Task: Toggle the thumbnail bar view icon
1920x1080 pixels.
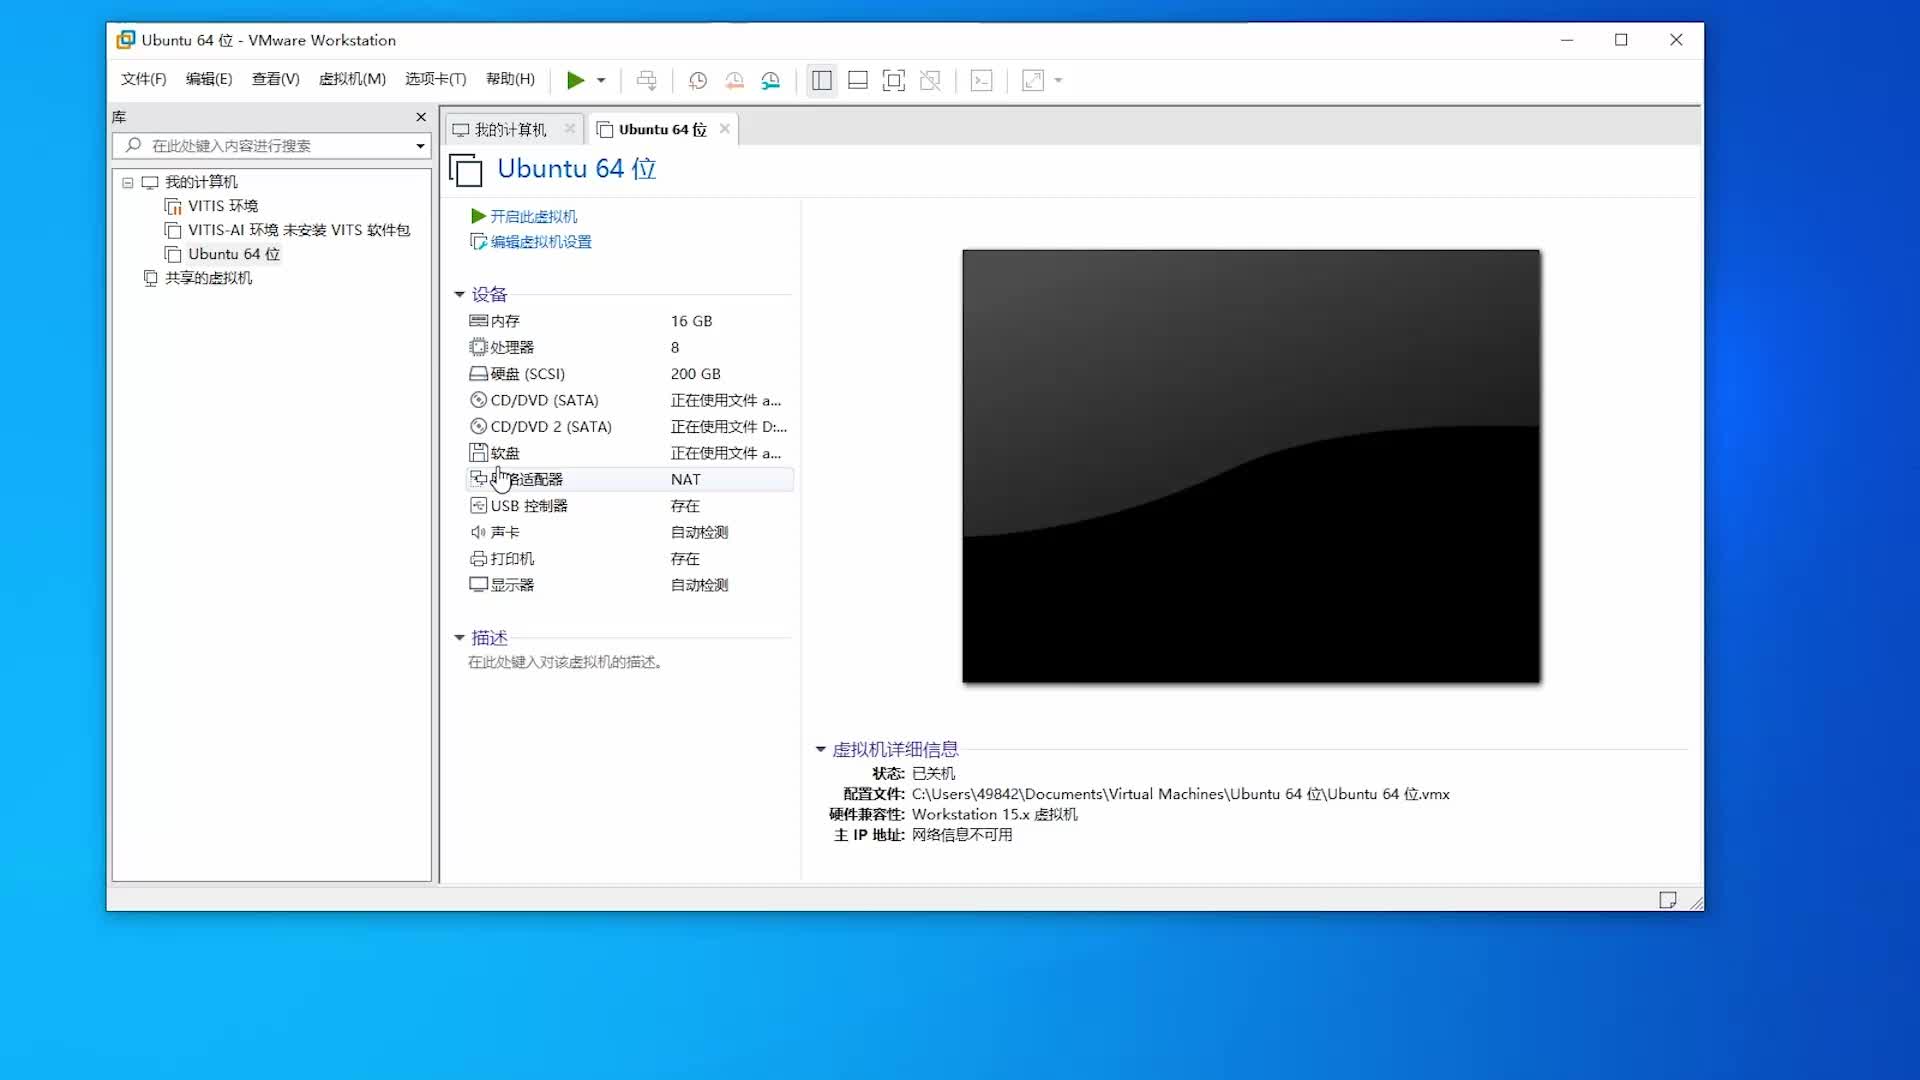Action: pos(858,80)
